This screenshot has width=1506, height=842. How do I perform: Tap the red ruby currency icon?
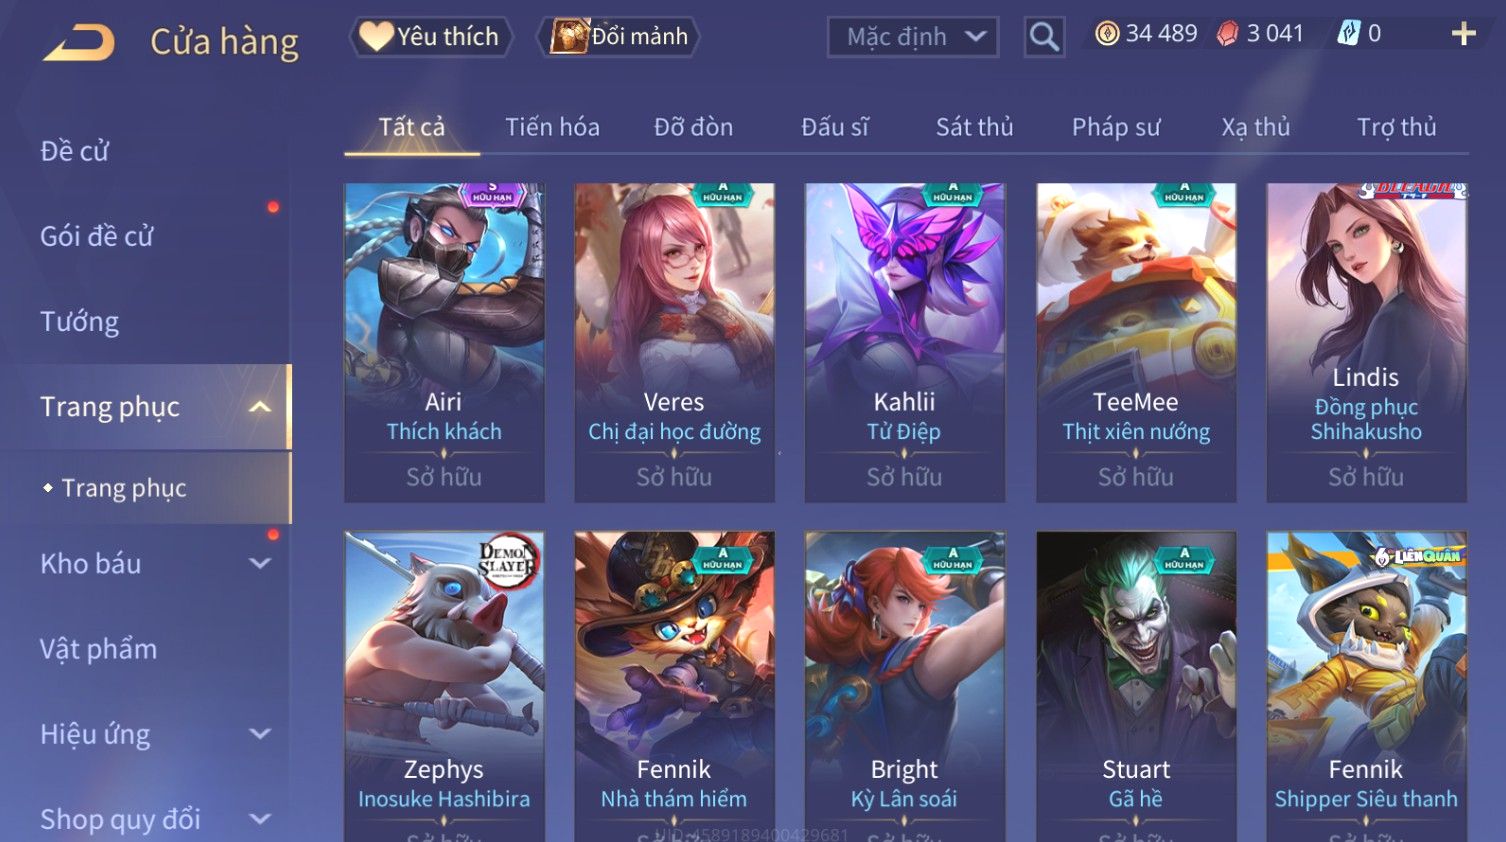pyautogui.click(x=1228, y=34)
